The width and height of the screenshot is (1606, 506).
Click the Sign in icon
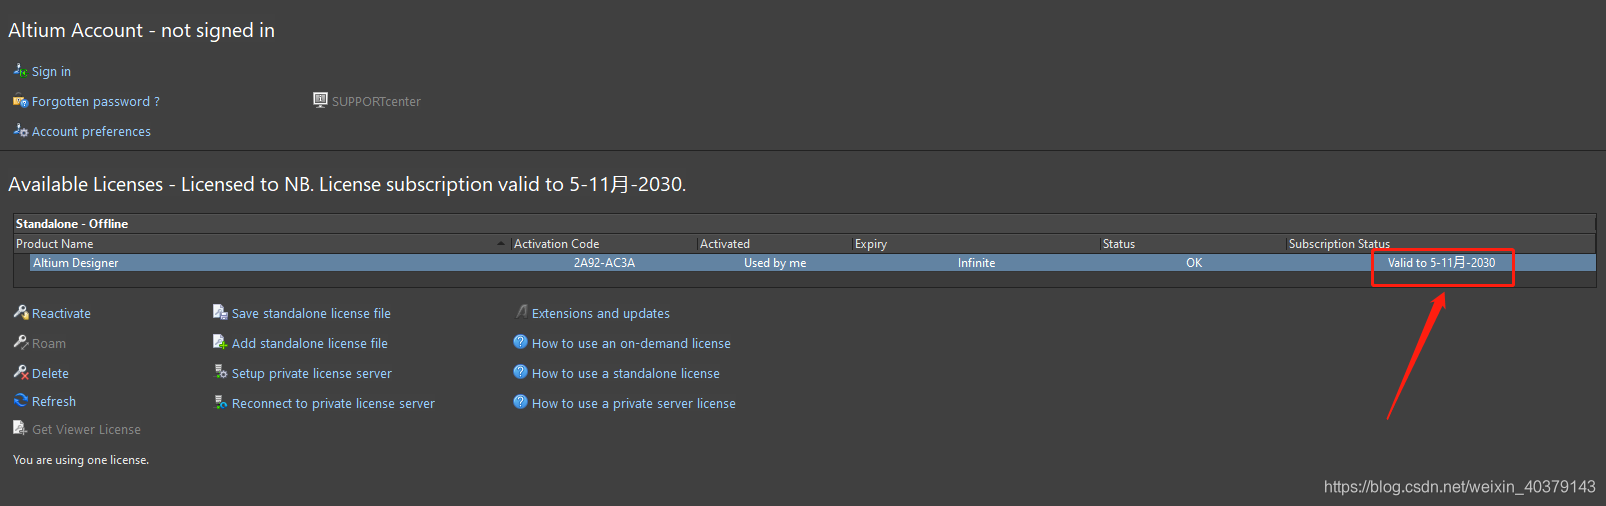[20, 70]
